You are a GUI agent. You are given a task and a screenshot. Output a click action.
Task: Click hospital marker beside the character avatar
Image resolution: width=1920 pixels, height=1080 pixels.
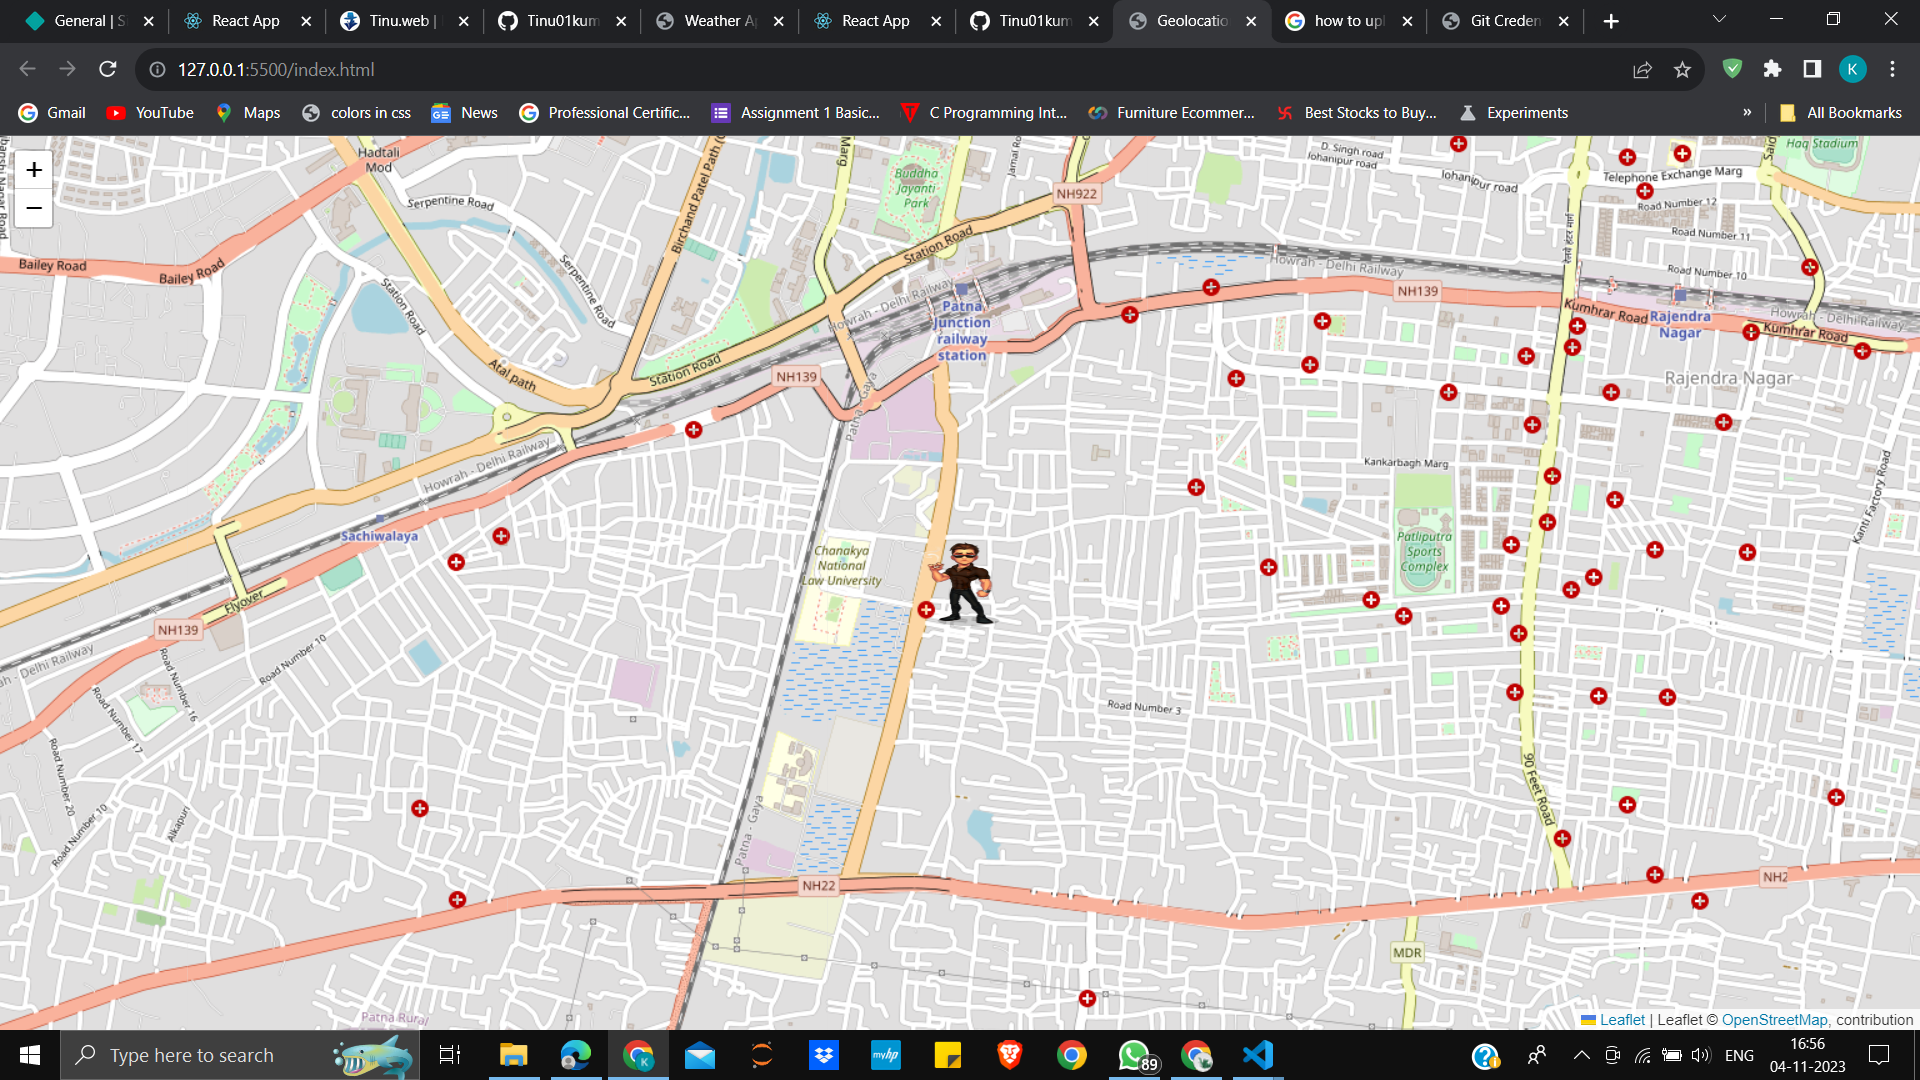[926, 610]
